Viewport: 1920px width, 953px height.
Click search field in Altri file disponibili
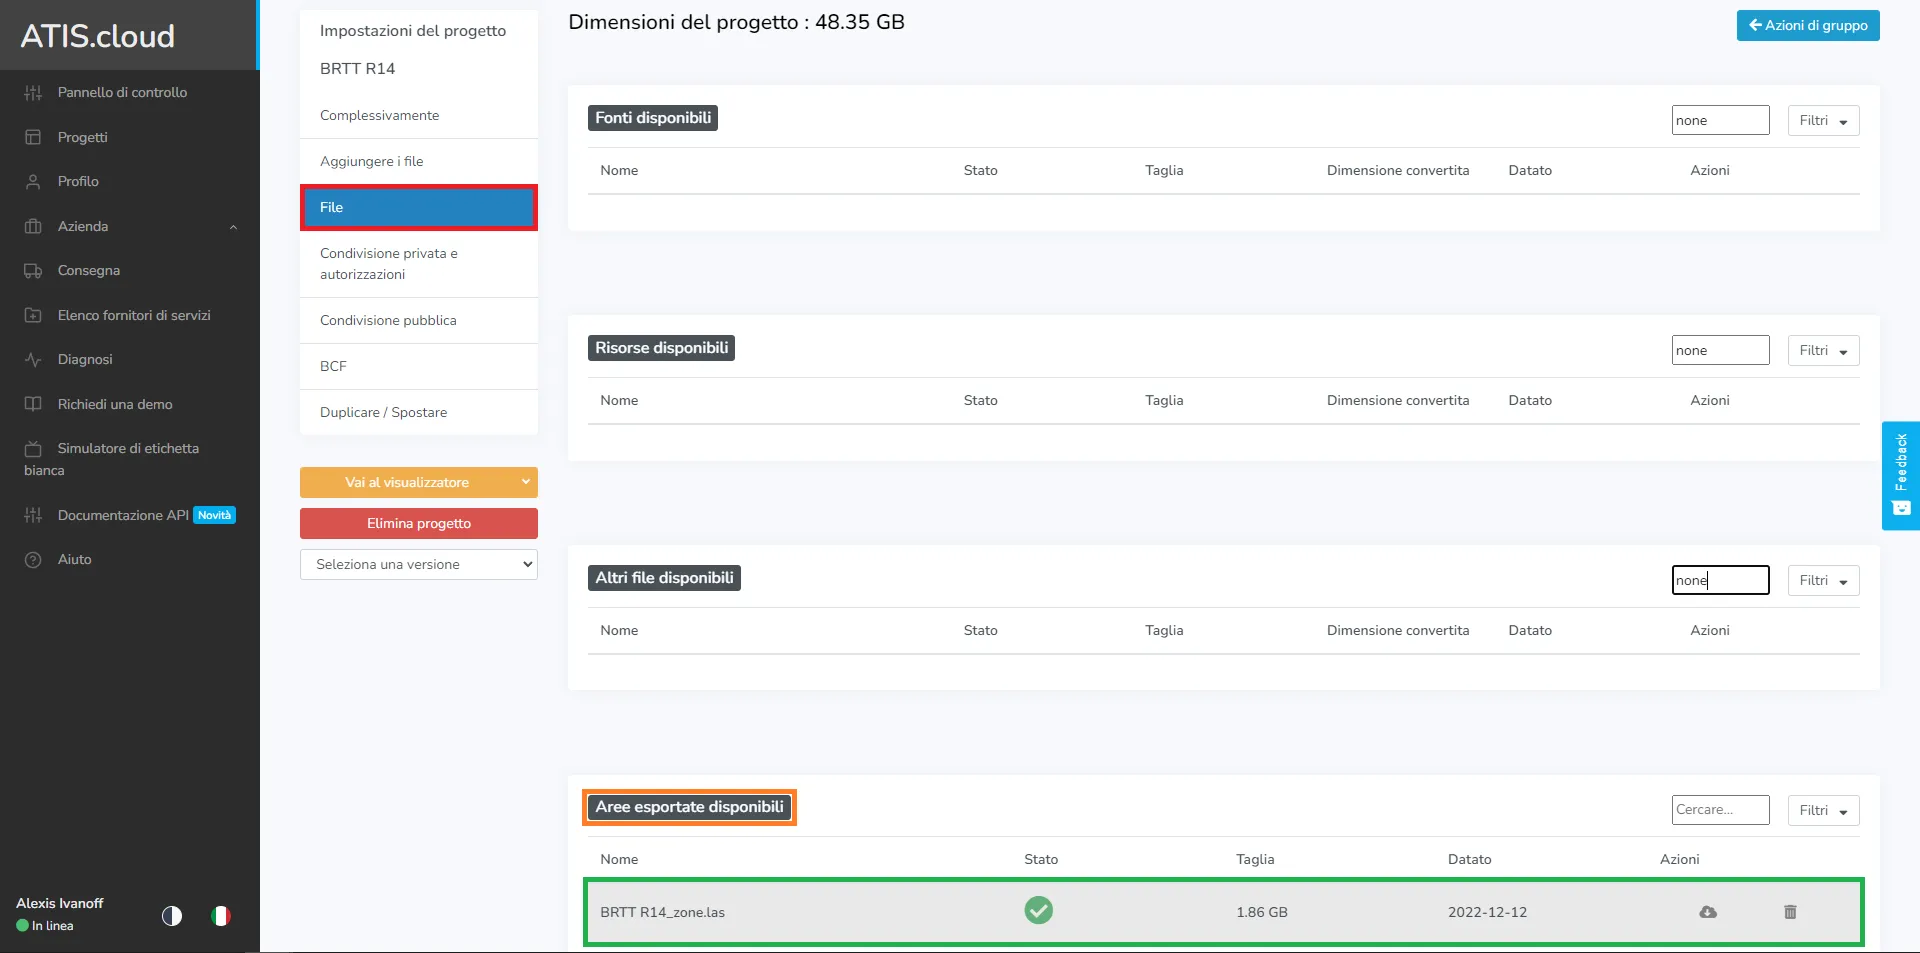pos(1720,580)
